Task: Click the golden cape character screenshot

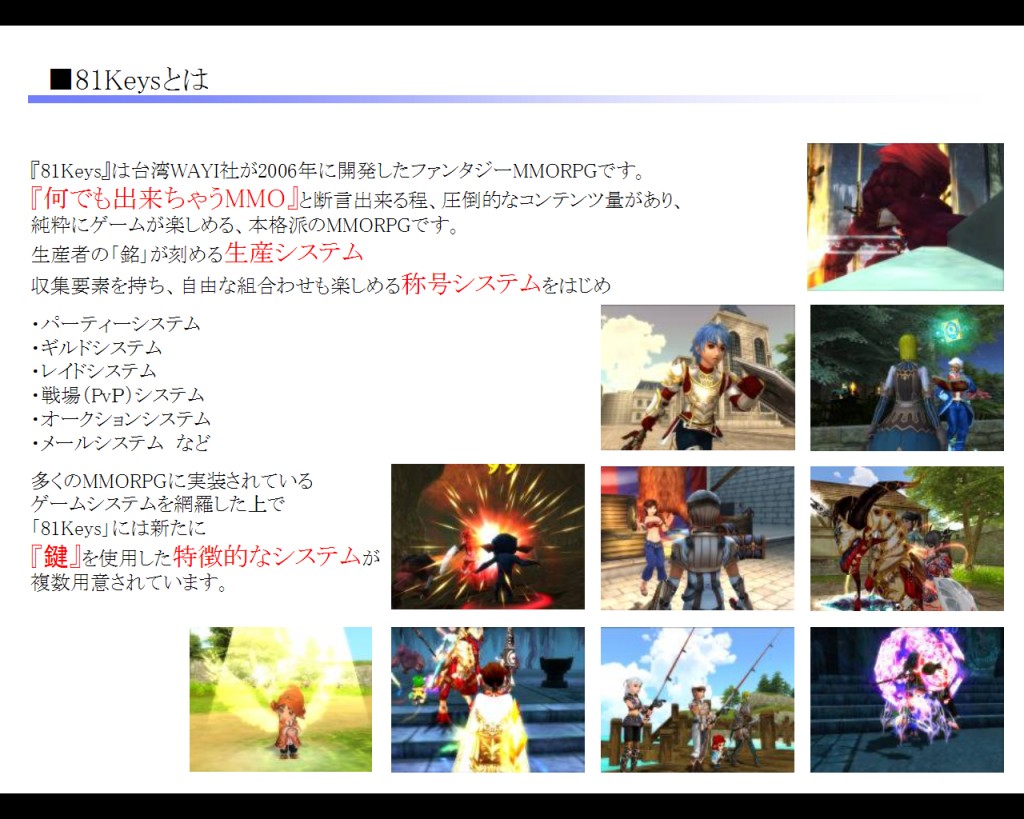Action: point(488,699)
